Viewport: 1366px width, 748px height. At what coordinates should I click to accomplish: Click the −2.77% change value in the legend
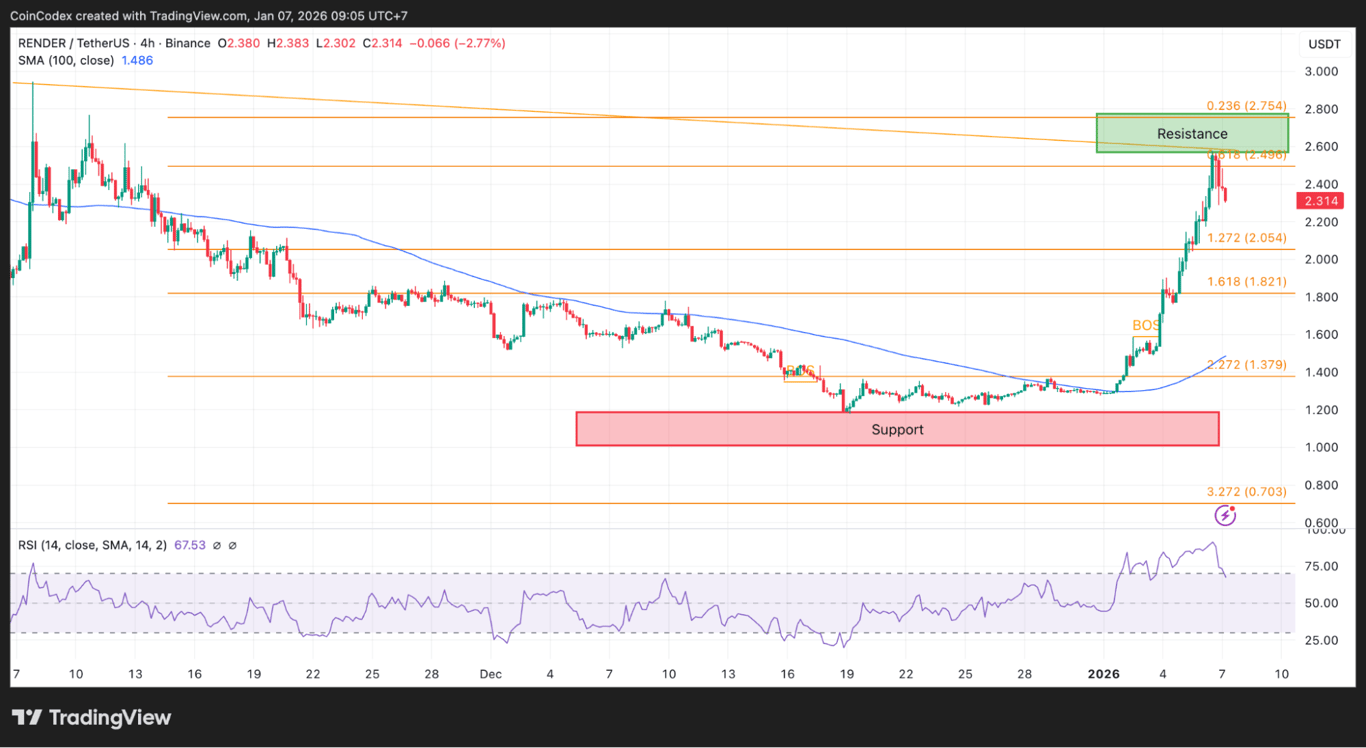(481, 43)
